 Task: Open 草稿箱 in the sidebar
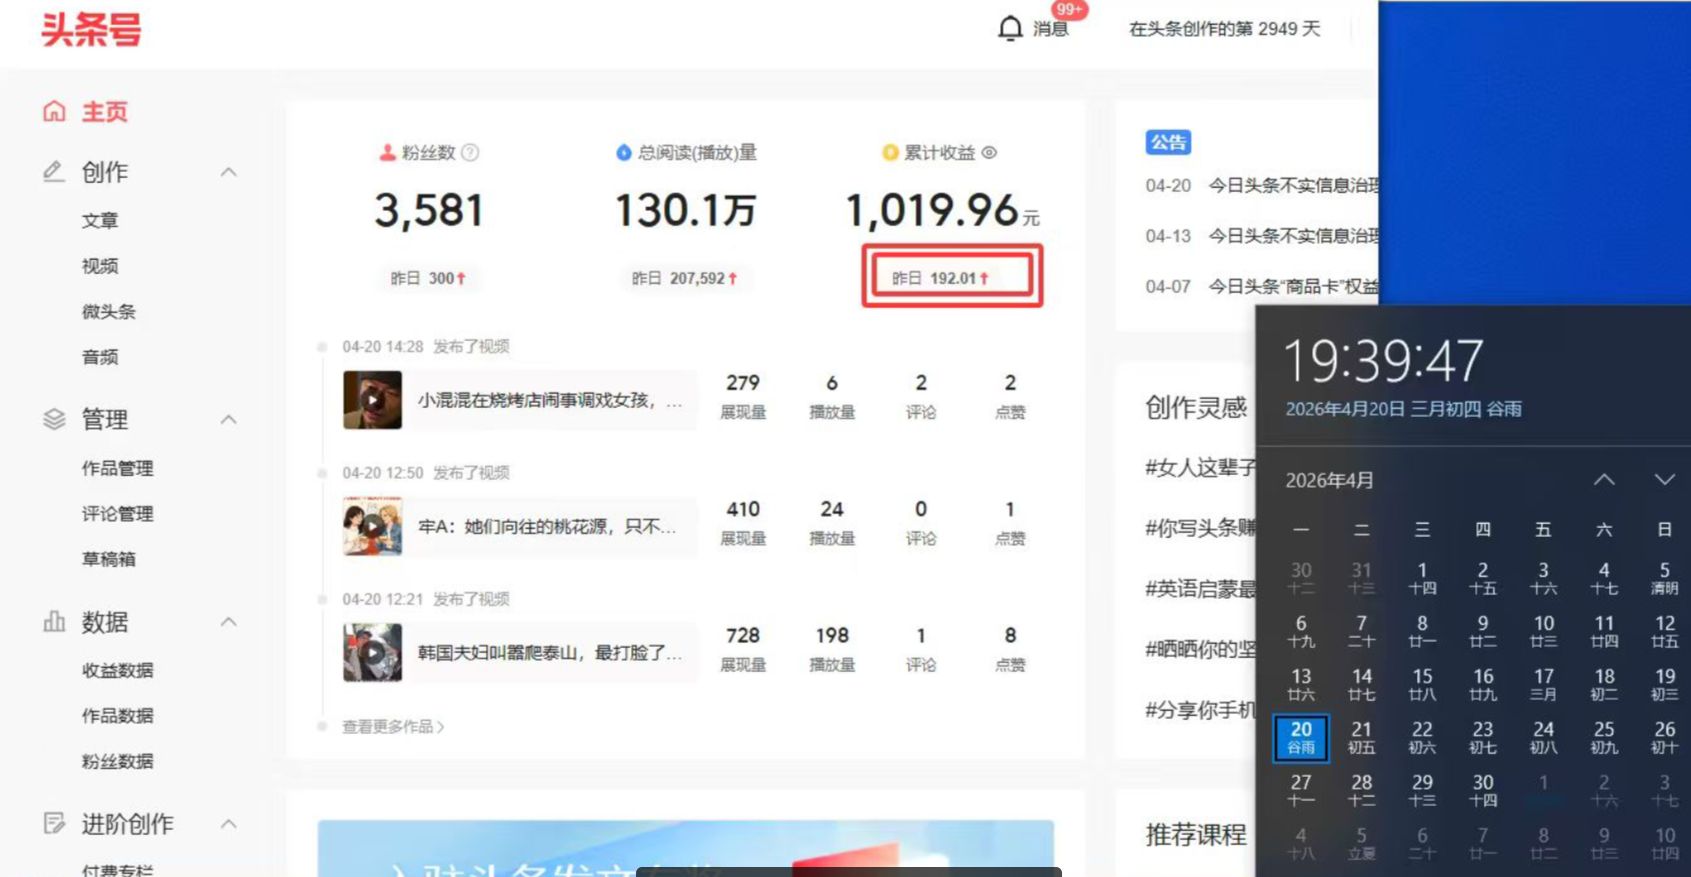(109, 559)
